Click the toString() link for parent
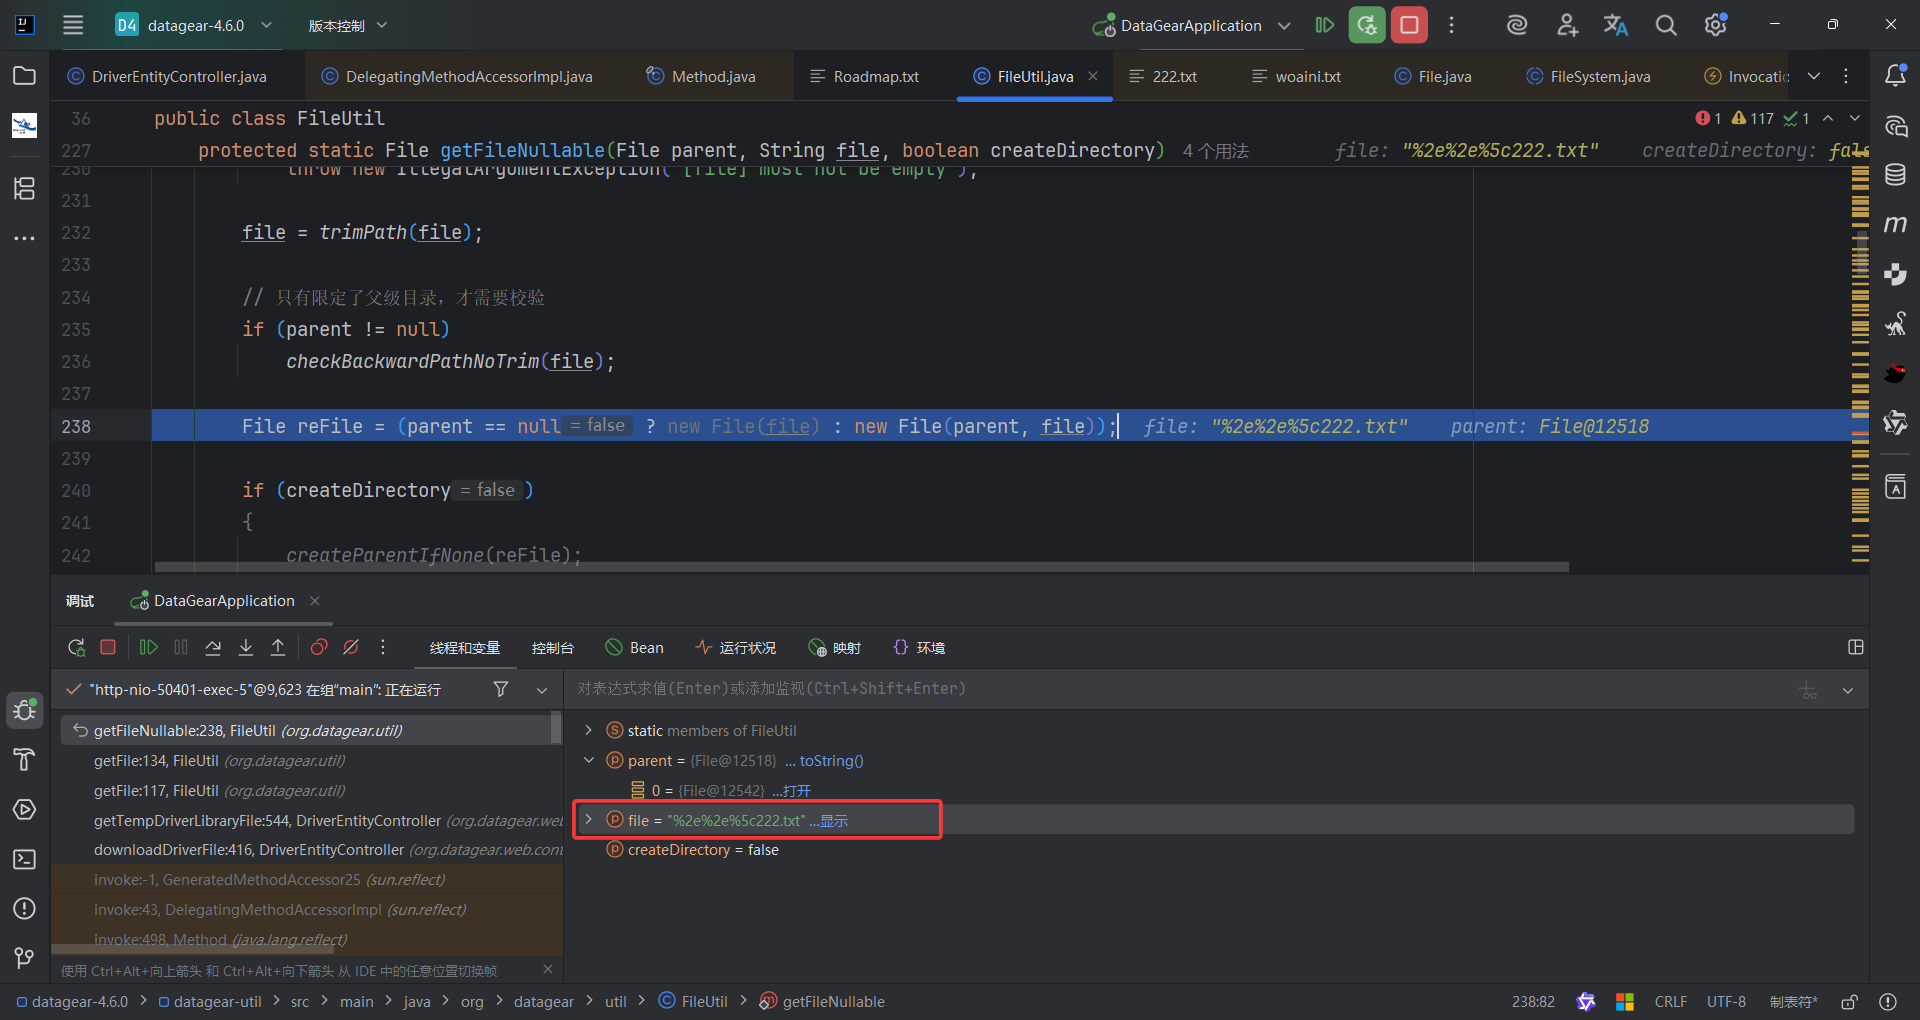 (832, 761)
